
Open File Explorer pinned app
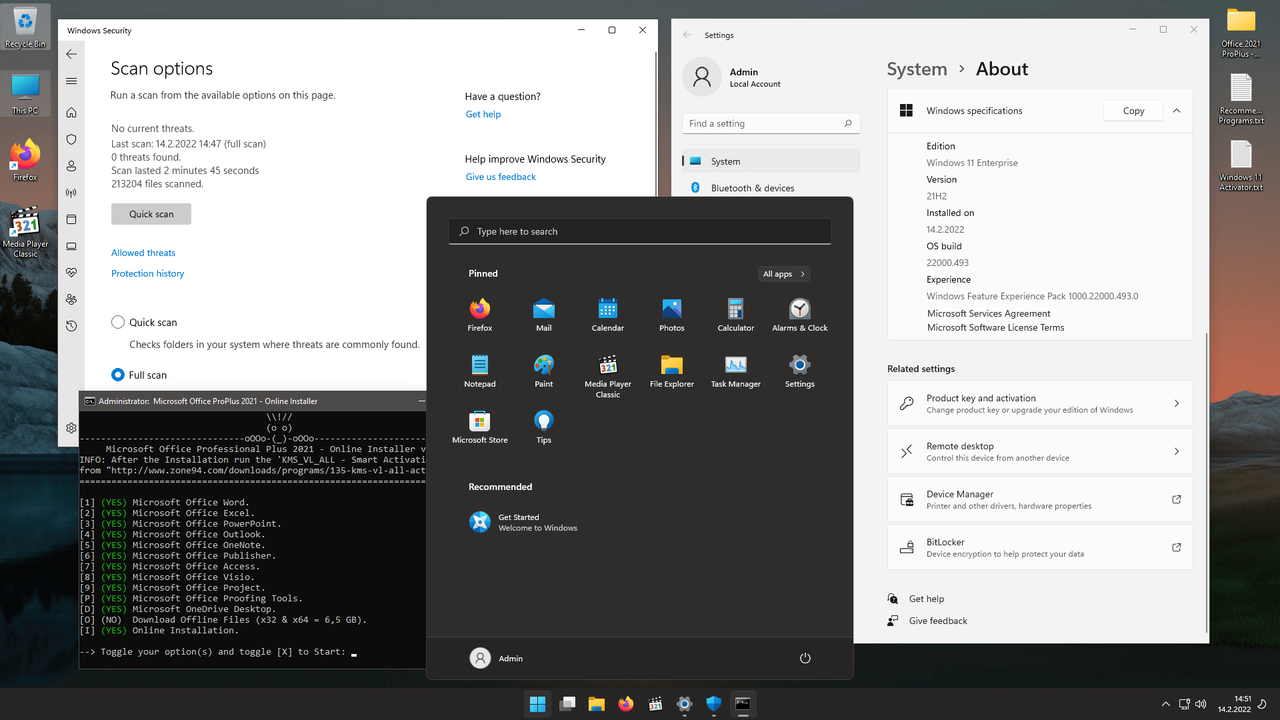tap(672, 370)
